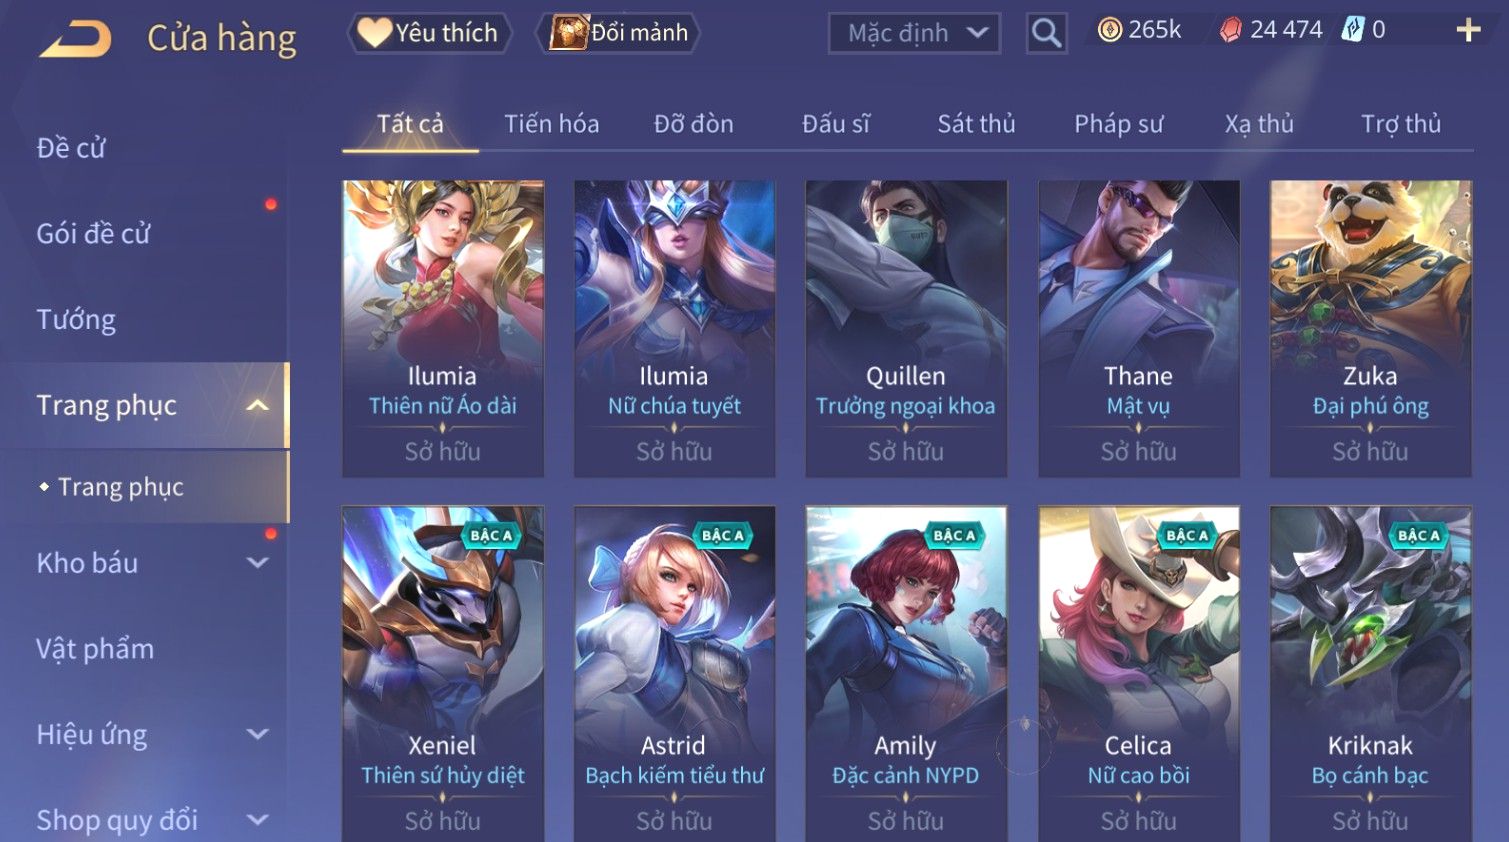Select the Tiến hóa tab
This screenshot has height=842, width=1509.
tap(551, 124)
